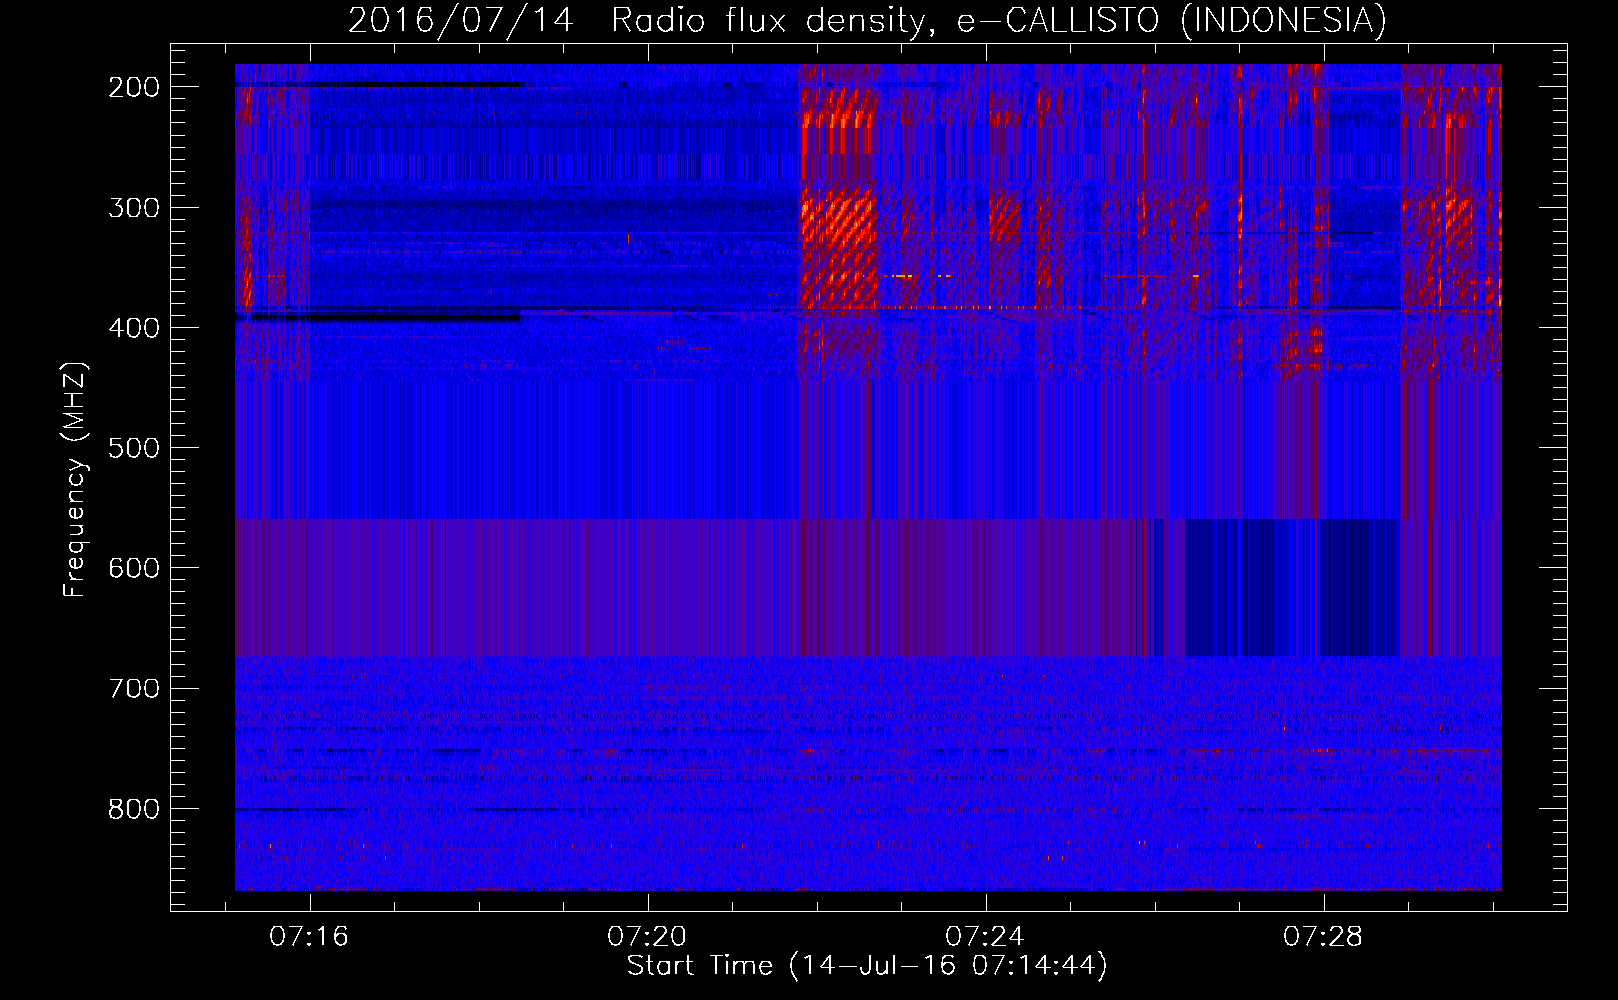
Task: Click the 800 frequency tick label
Action: [x=134, y=808]
